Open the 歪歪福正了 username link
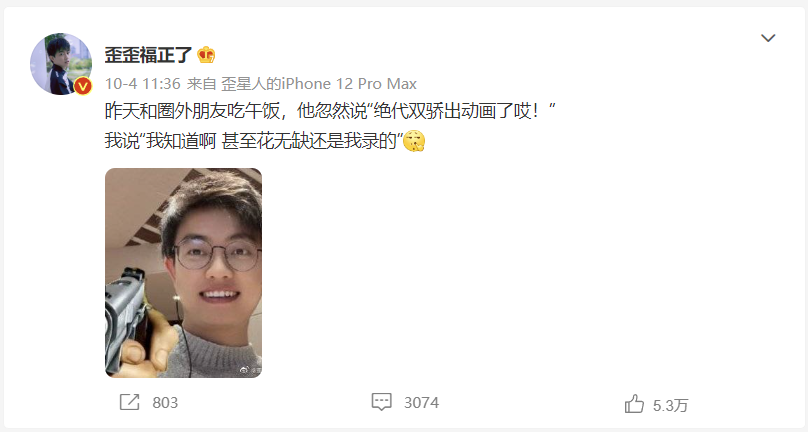The image size is (808, 432). 148,55
